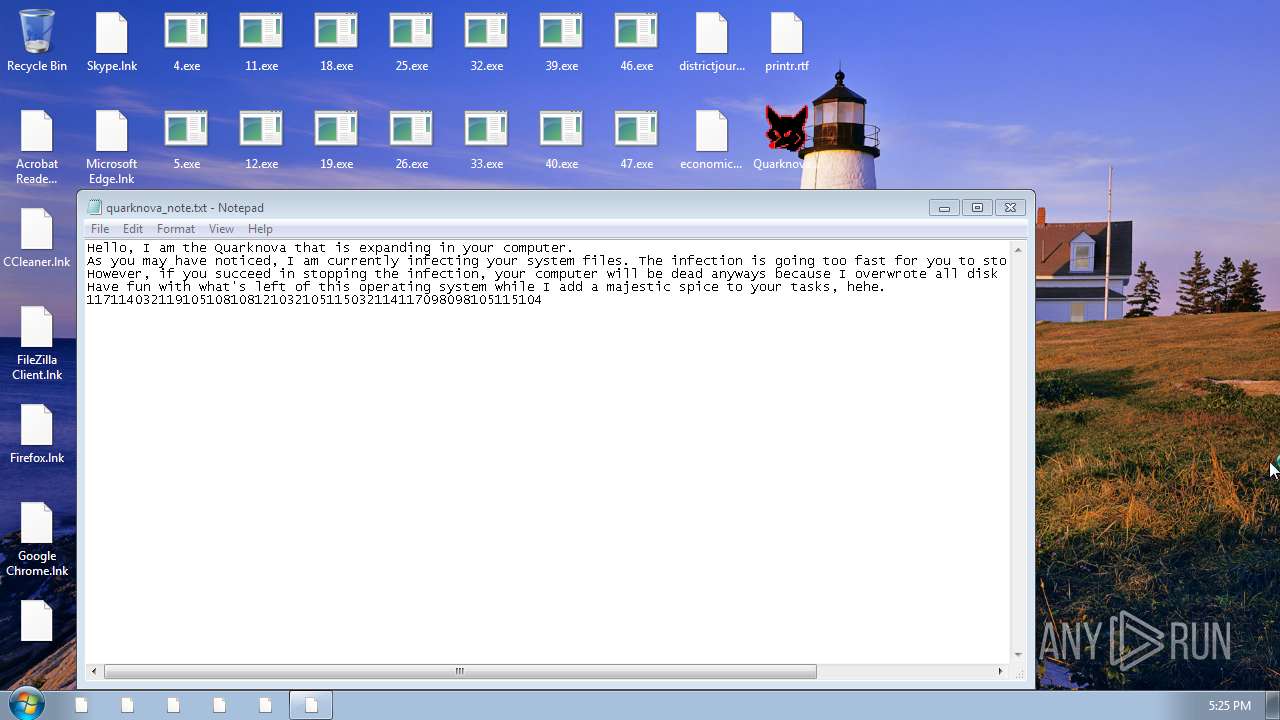Click the 5:25 PM taskbar clock

coord(1229,706)
